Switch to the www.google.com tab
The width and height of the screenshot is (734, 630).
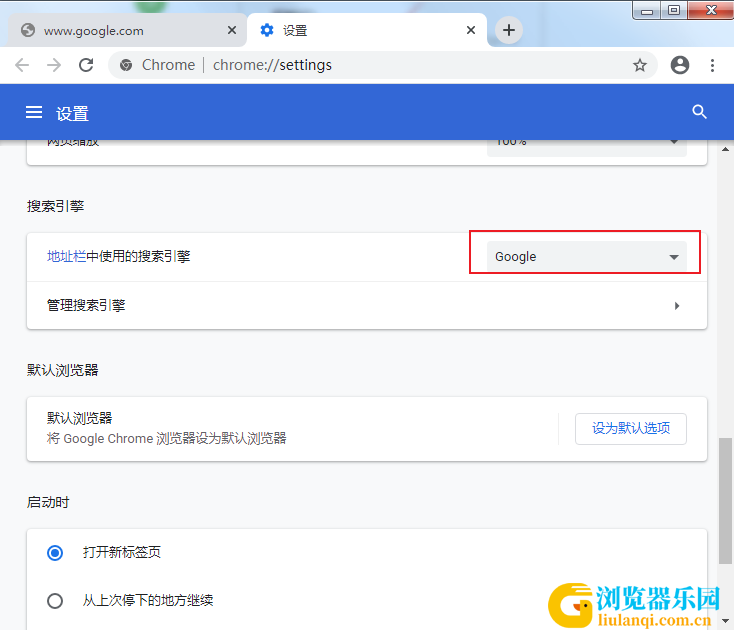pos(127,30)
